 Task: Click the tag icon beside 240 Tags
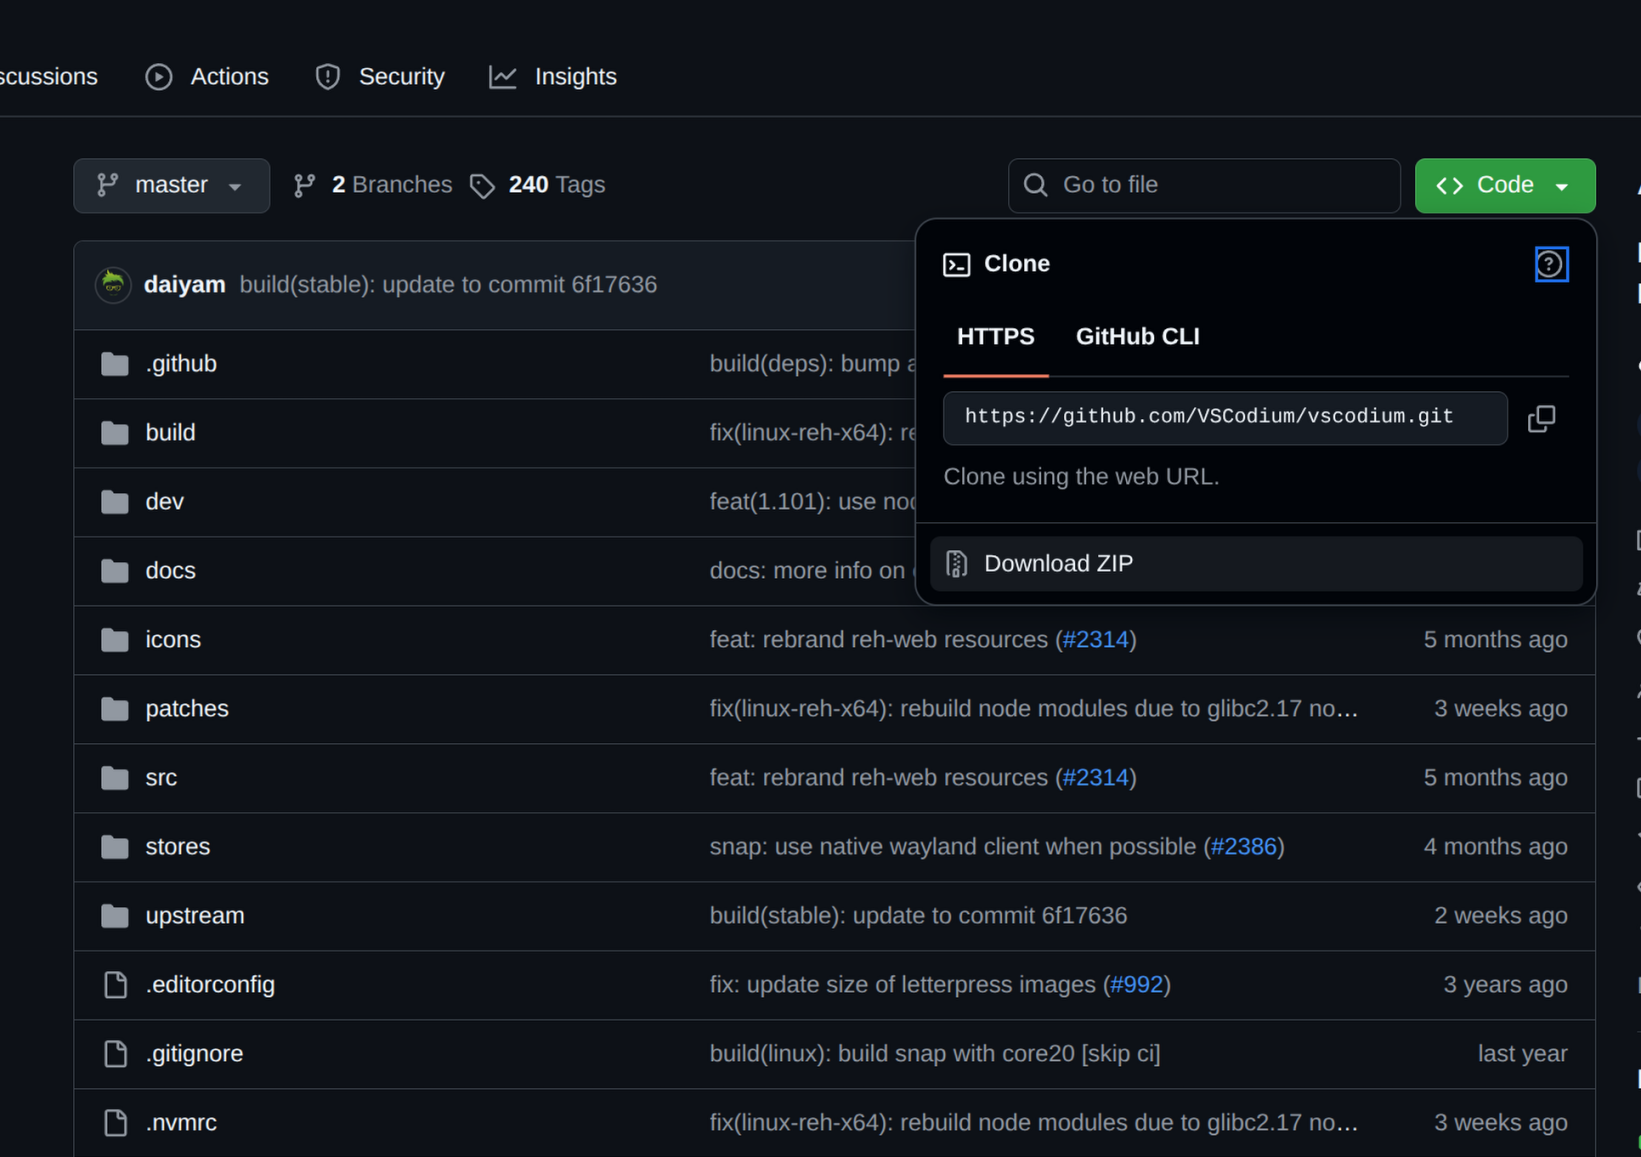[483, 186]
